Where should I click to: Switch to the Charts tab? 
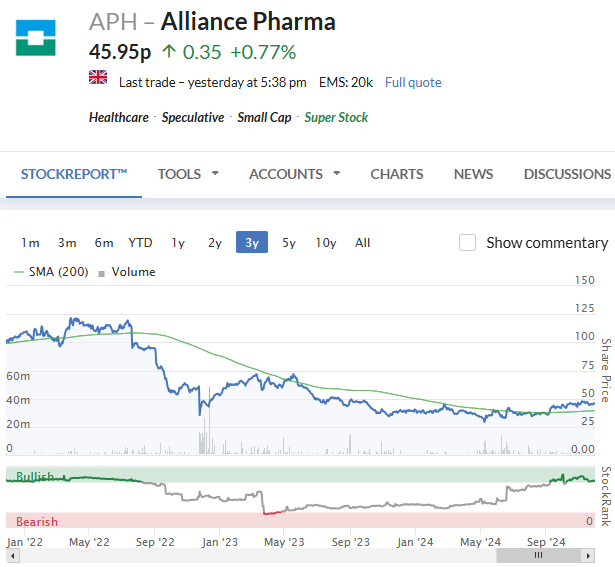[397, 174]
